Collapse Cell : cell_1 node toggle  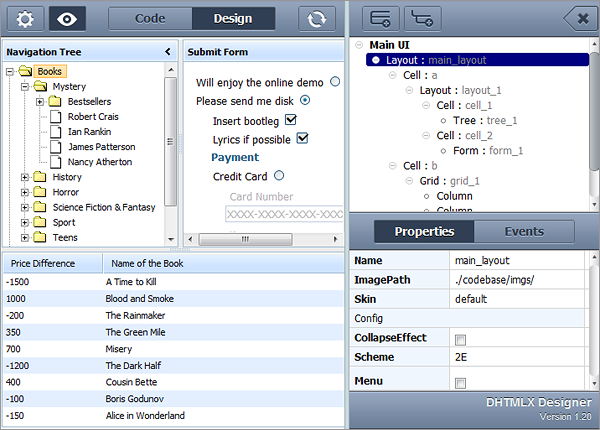click(x=426, y=105)
